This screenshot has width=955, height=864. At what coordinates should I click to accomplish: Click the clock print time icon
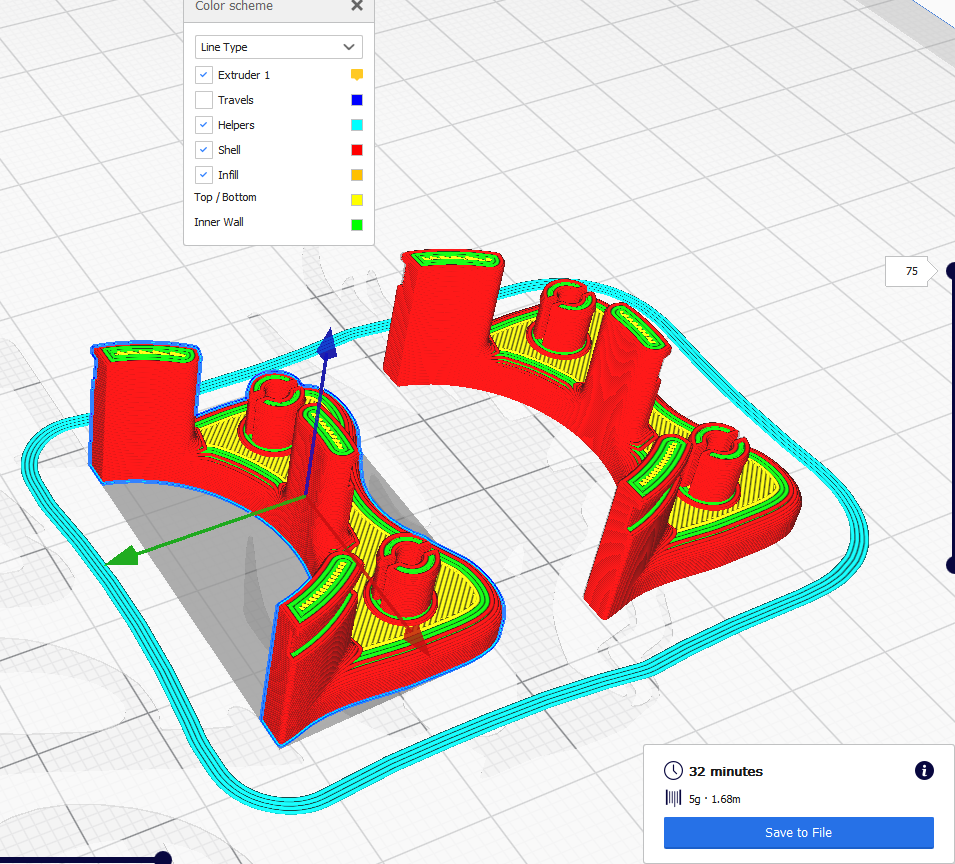pyautogui.click(x=673, y=771)
